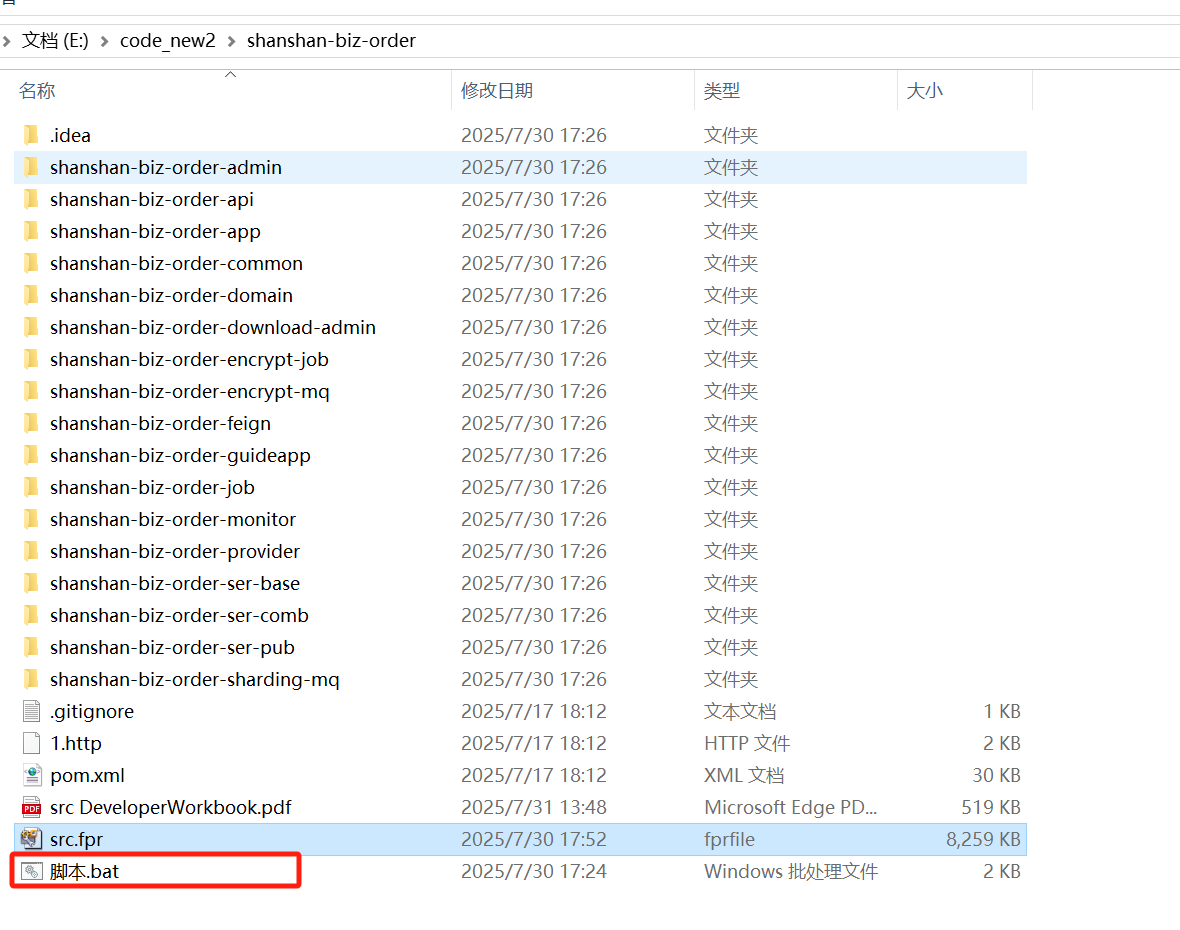
Task: Select shanshan-biz-order-encrypt-job folder name
Action: (x=189, y=359)
